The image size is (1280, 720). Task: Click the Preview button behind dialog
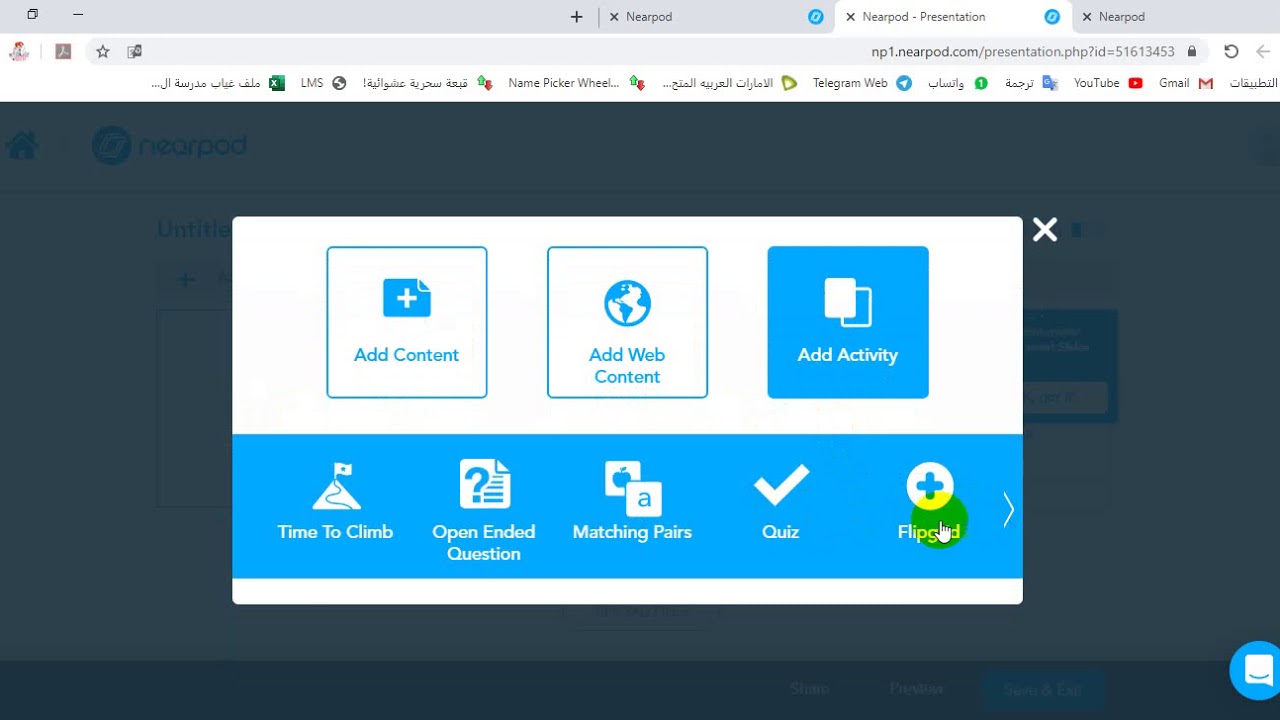click(916, 688)
